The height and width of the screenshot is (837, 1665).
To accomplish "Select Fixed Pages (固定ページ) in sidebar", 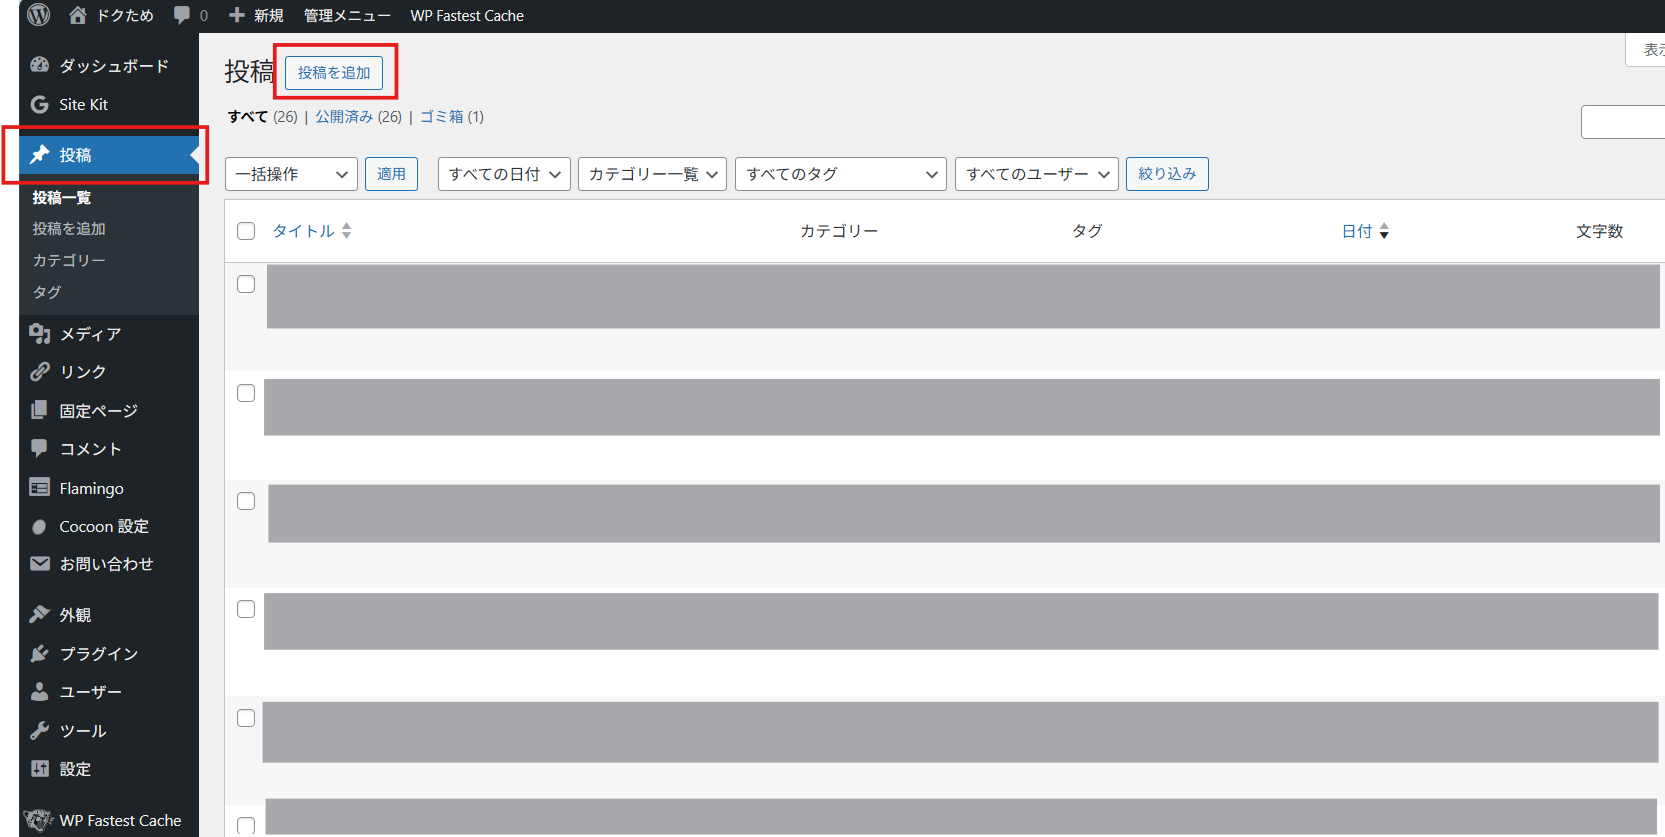I will (98, 411).
